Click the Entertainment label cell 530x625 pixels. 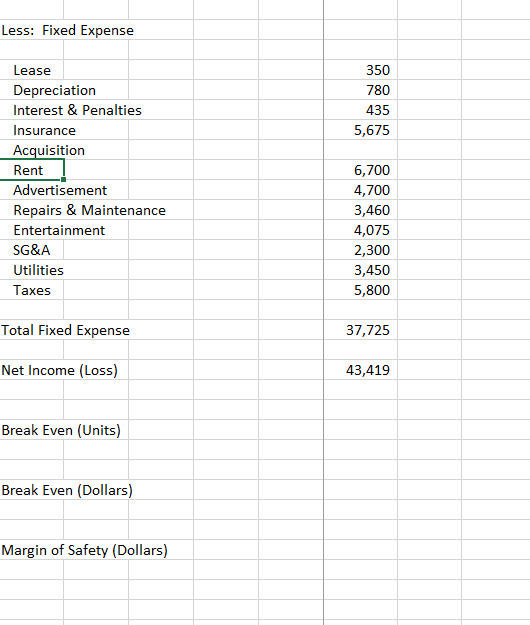click(59, 230)
